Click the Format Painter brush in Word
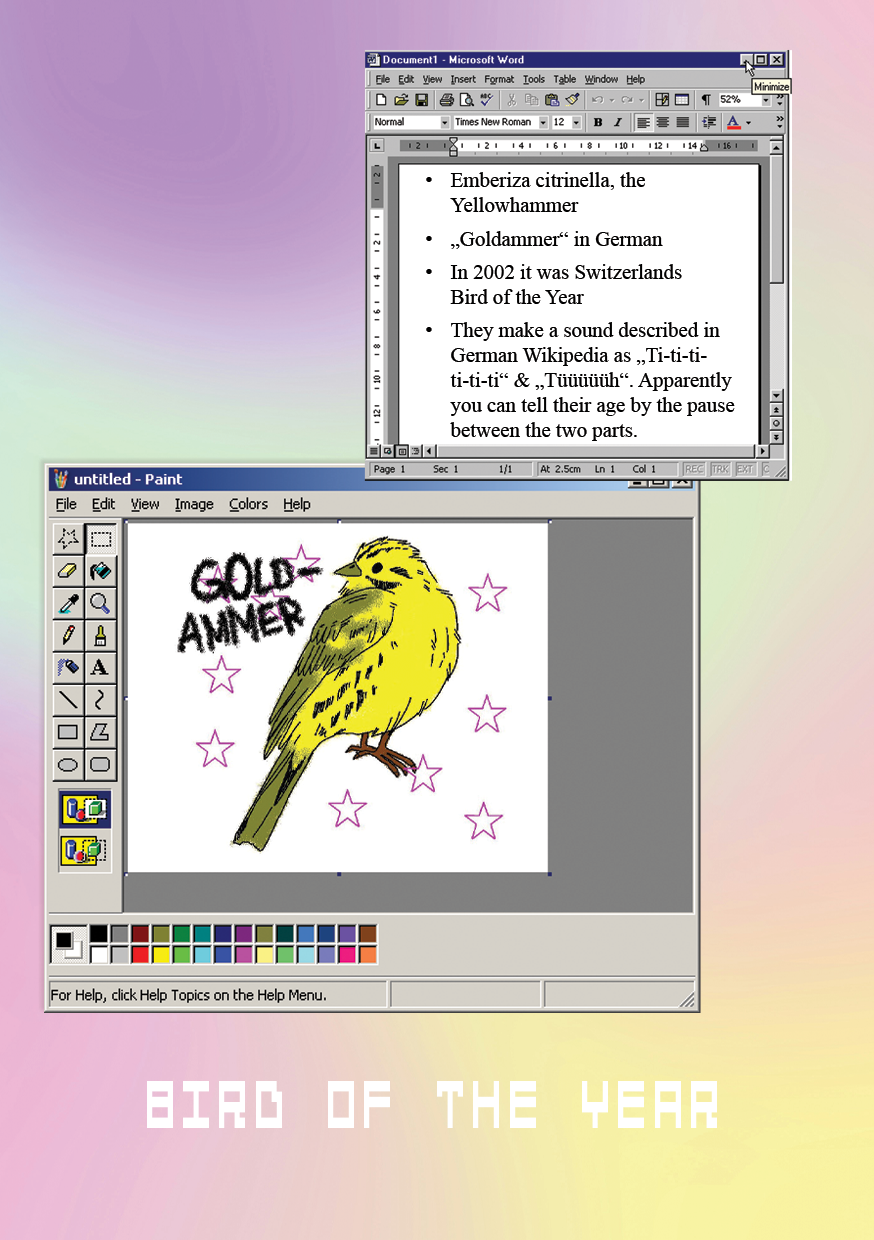The image size is (874, 1240). pyautogui.click(x=572, y=99)
